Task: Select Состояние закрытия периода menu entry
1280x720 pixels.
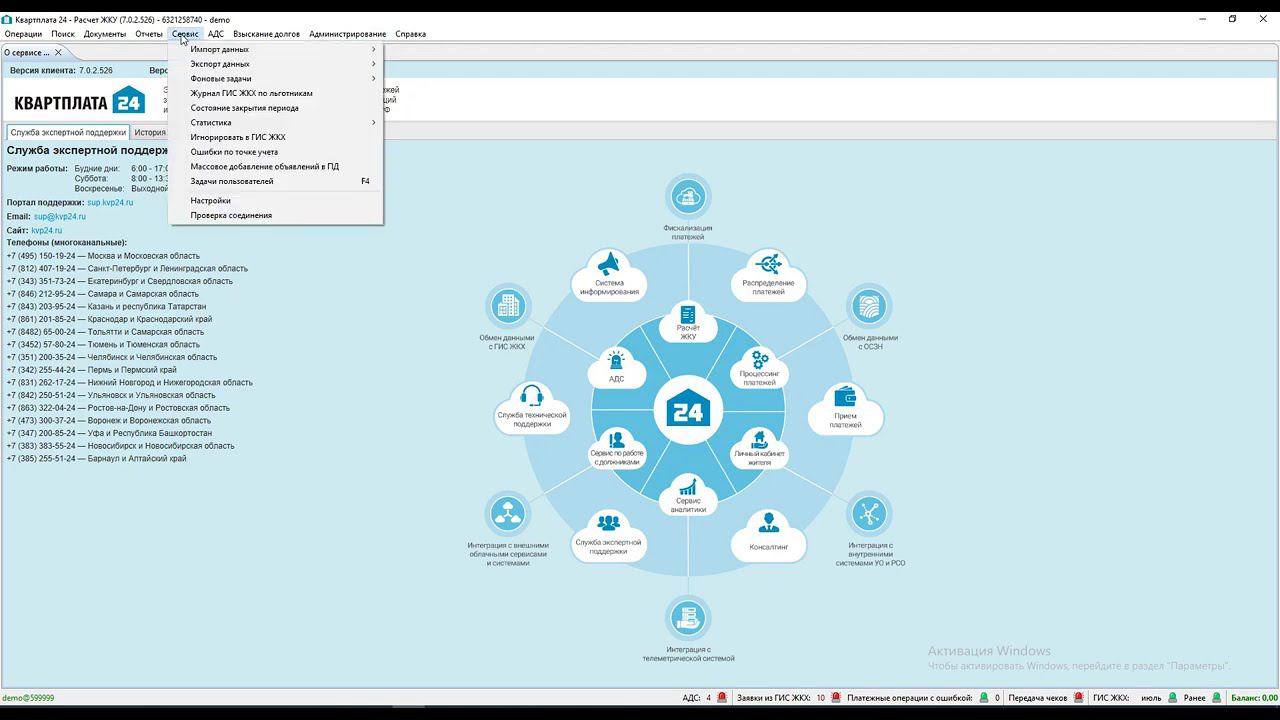Action: pyautogui.click(x=277, y=108)
